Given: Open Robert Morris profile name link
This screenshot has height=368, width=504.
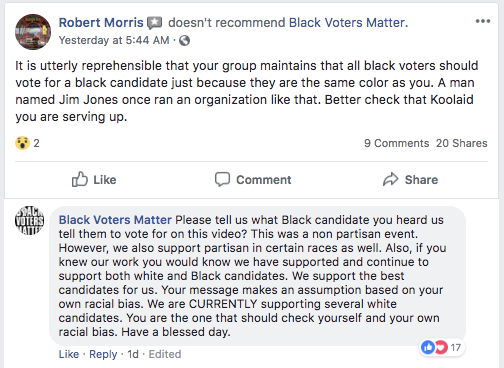Looking at the screenshot, I should (x=101, y=23).
